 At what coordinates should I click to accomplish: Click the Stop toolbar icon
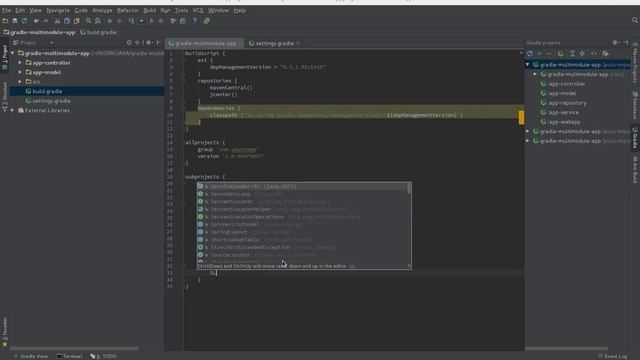click(161, 21)
